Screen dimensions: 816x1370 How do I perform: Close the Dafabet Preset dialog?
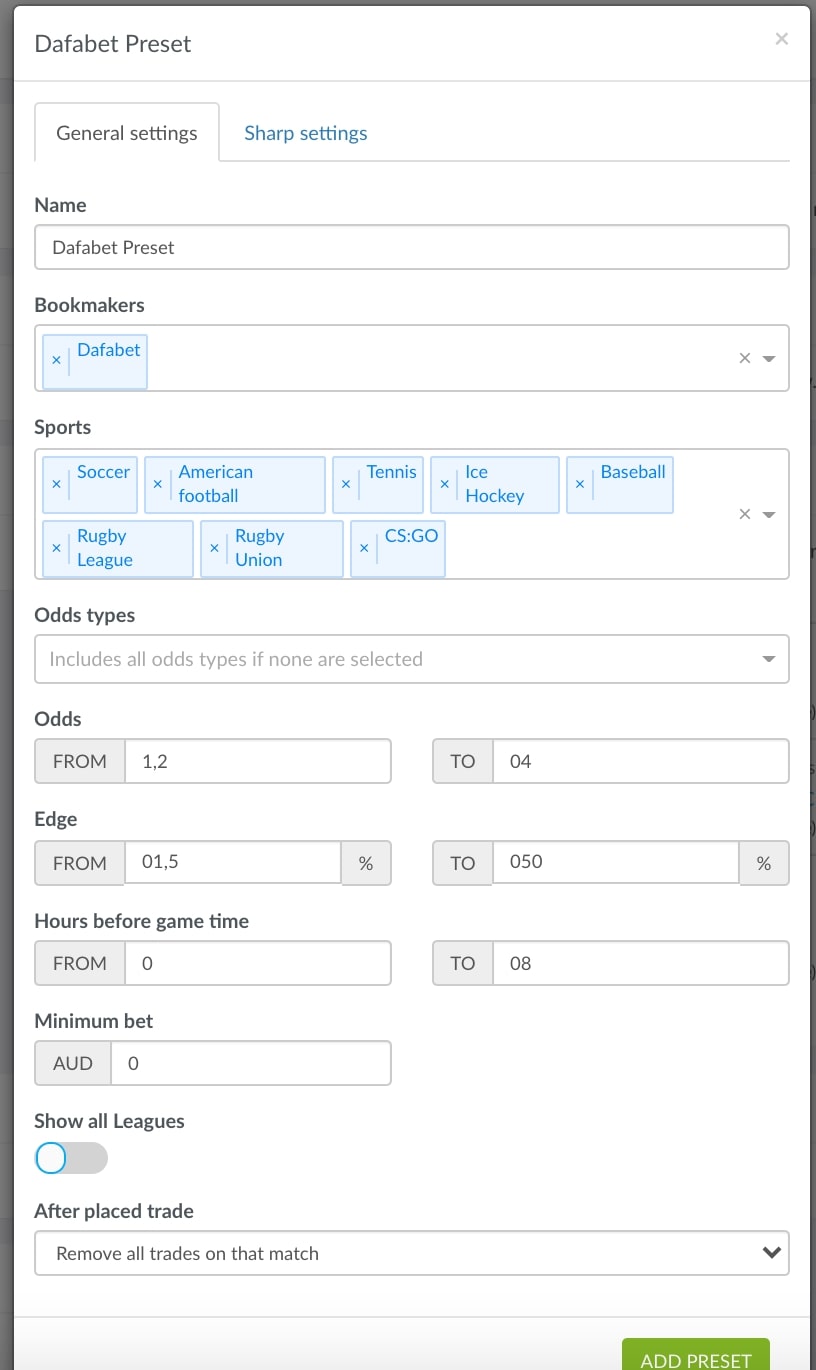click(x=782, y=39)
